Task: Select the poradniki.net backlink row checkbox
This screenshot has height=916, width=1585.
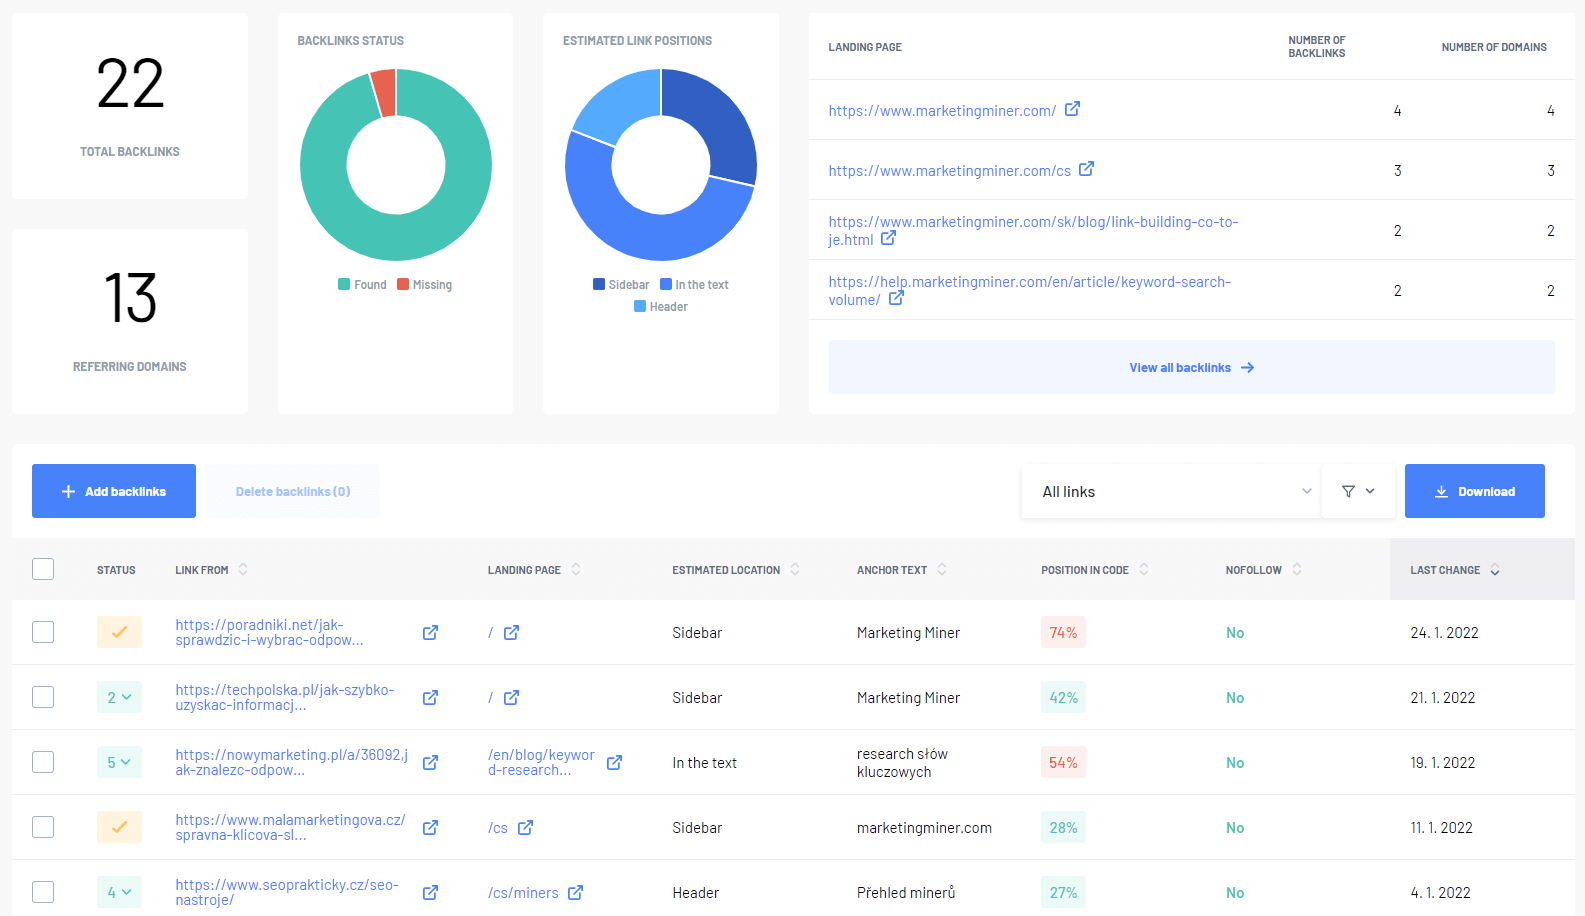Action: (x=43, y=632)
